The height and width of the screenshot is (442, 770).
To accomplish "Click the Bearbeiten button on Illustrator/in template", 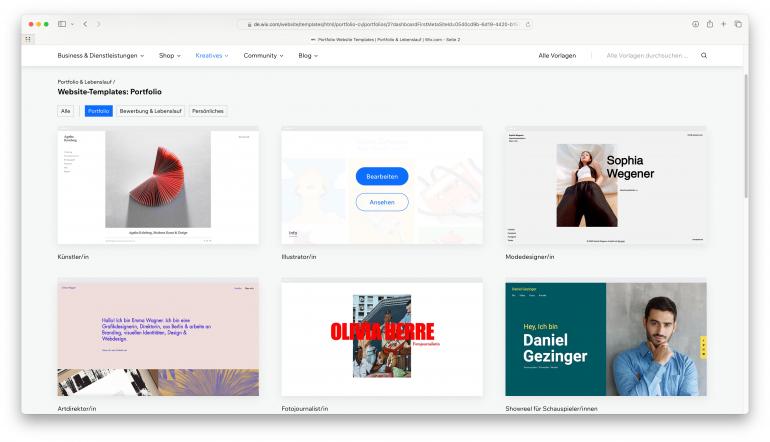I will [x=382, y=176].
